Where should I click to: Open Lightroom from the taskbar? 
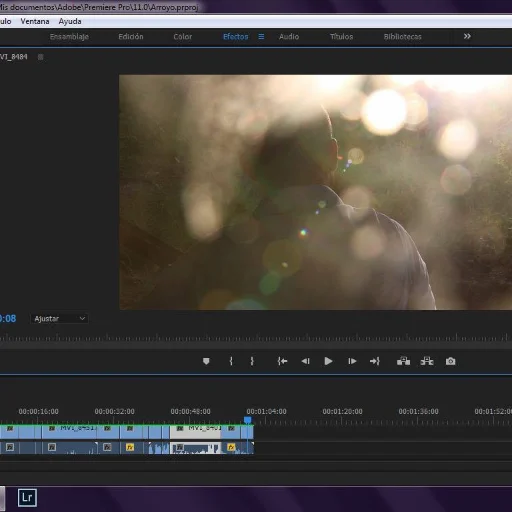click(x=27, y=498)
